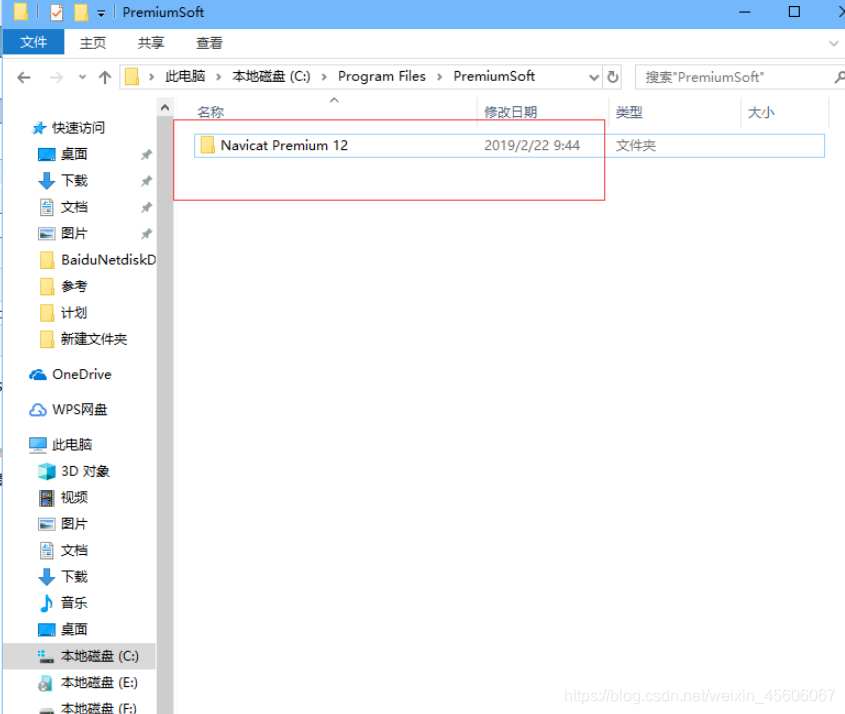The image size is (845, 714).
Task: Select 此电脑 in navigation pane
Action: coord(72,445)
